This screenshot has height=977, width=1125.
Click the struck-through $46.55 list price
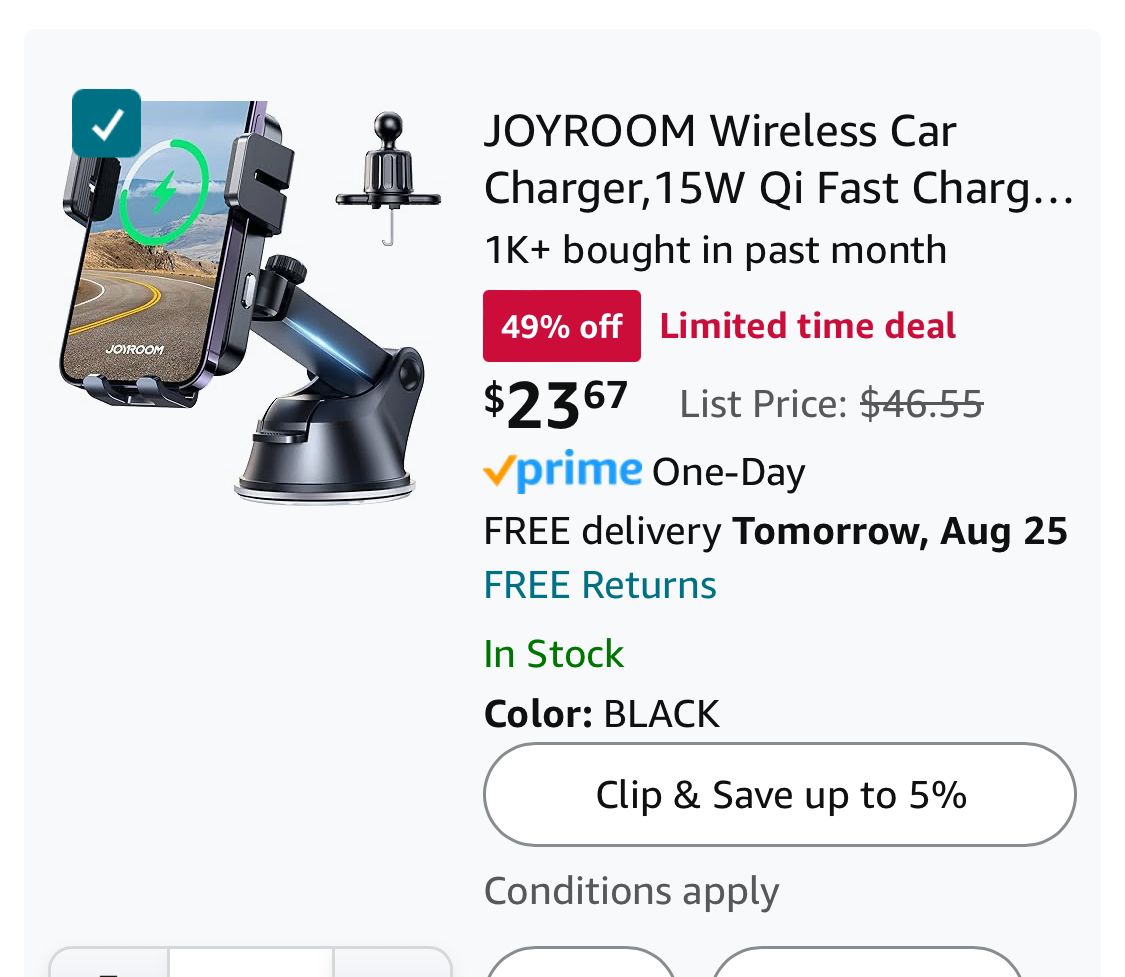tap(921, 404)
